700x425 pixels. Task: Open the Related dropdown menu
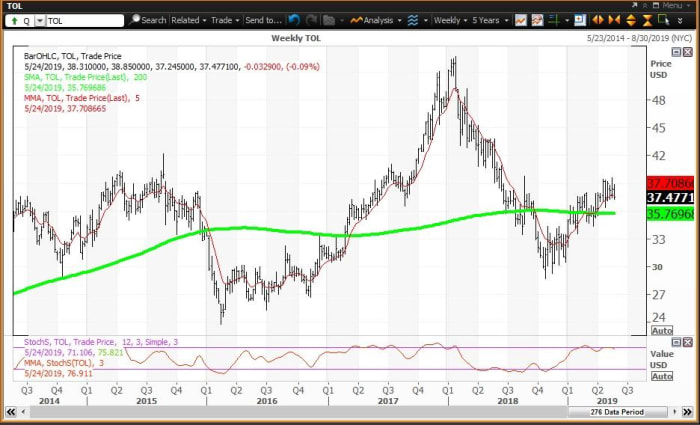[x=187, y=20]
